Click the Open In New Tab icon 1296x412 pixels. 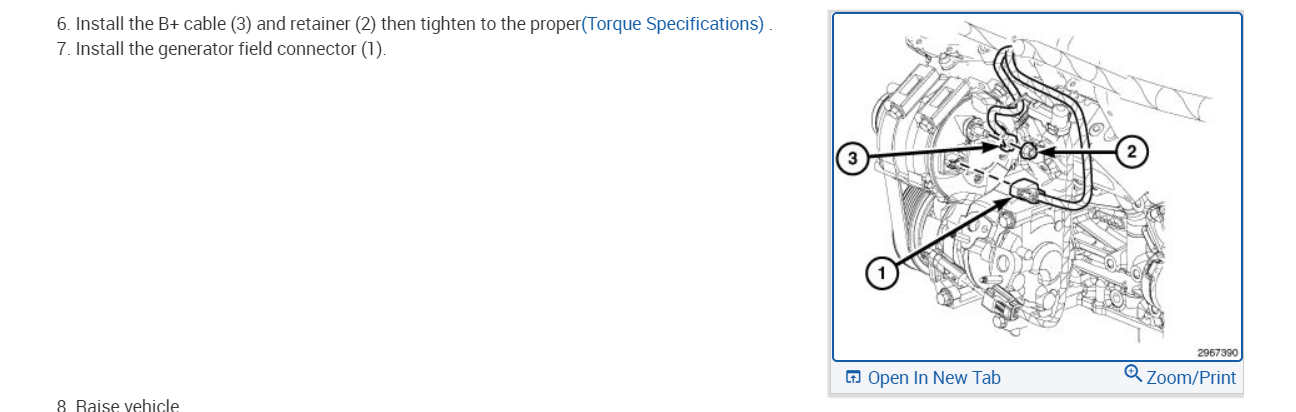pos(853,377)
